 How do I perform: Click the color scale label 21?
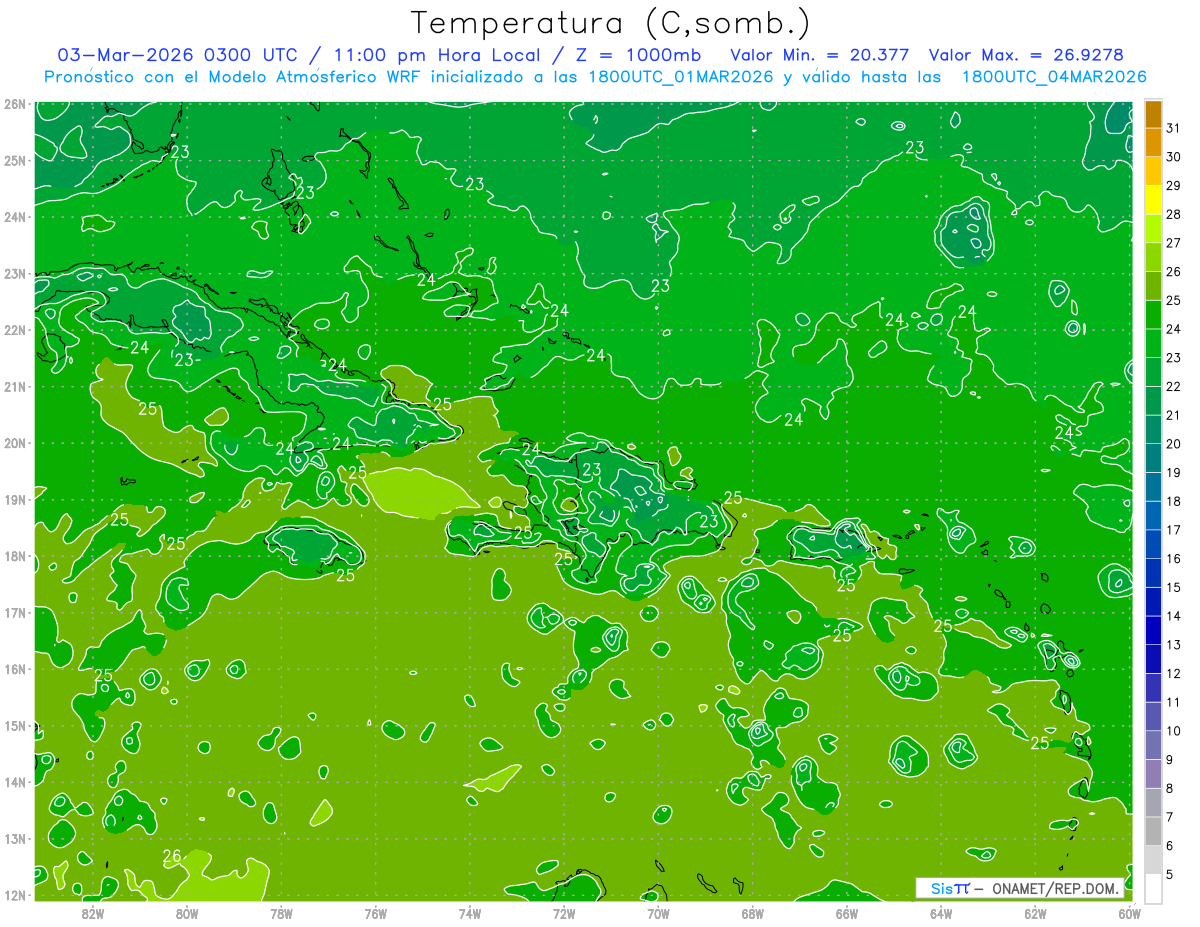pos(1174,415)
